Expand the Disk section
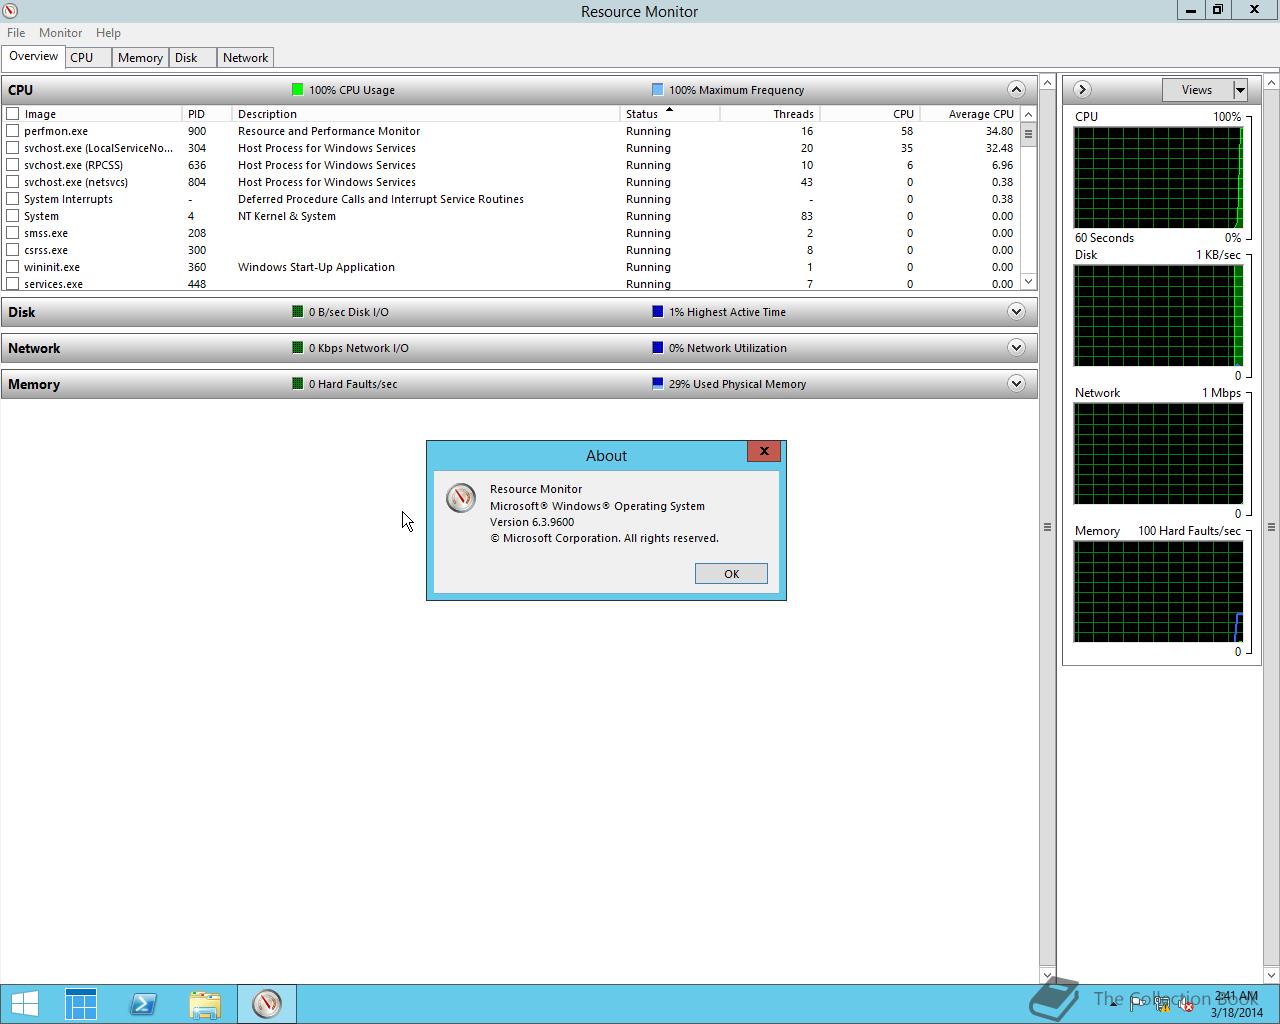Image resolution: width=1280 pixels, height=1024 pixels. (1016, 311)
